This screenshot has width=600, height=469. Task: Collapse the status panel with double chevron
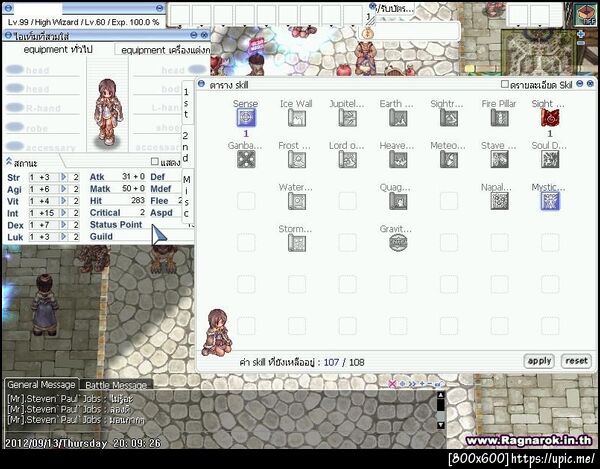9,162
